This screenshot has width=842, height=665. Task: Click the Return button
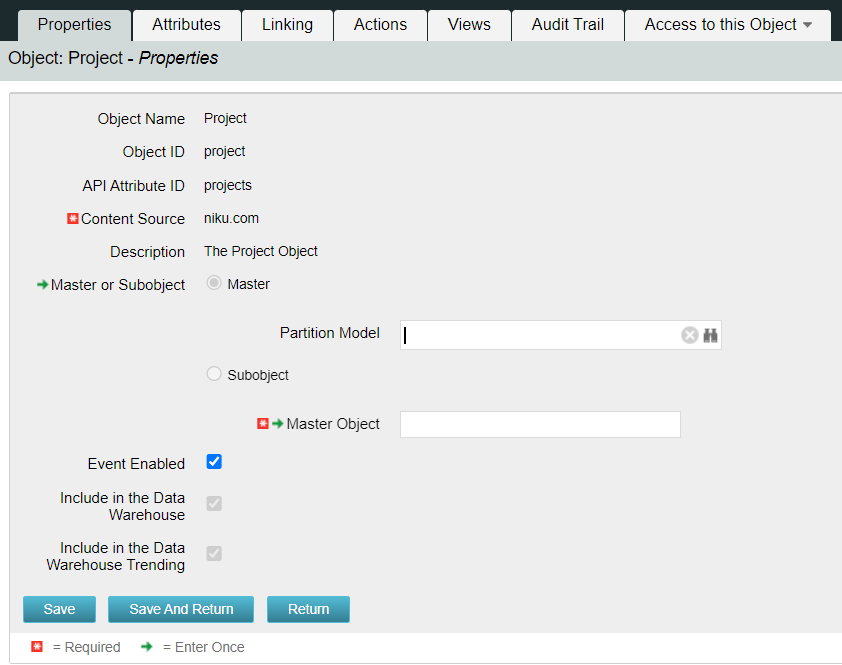(308, 609)
